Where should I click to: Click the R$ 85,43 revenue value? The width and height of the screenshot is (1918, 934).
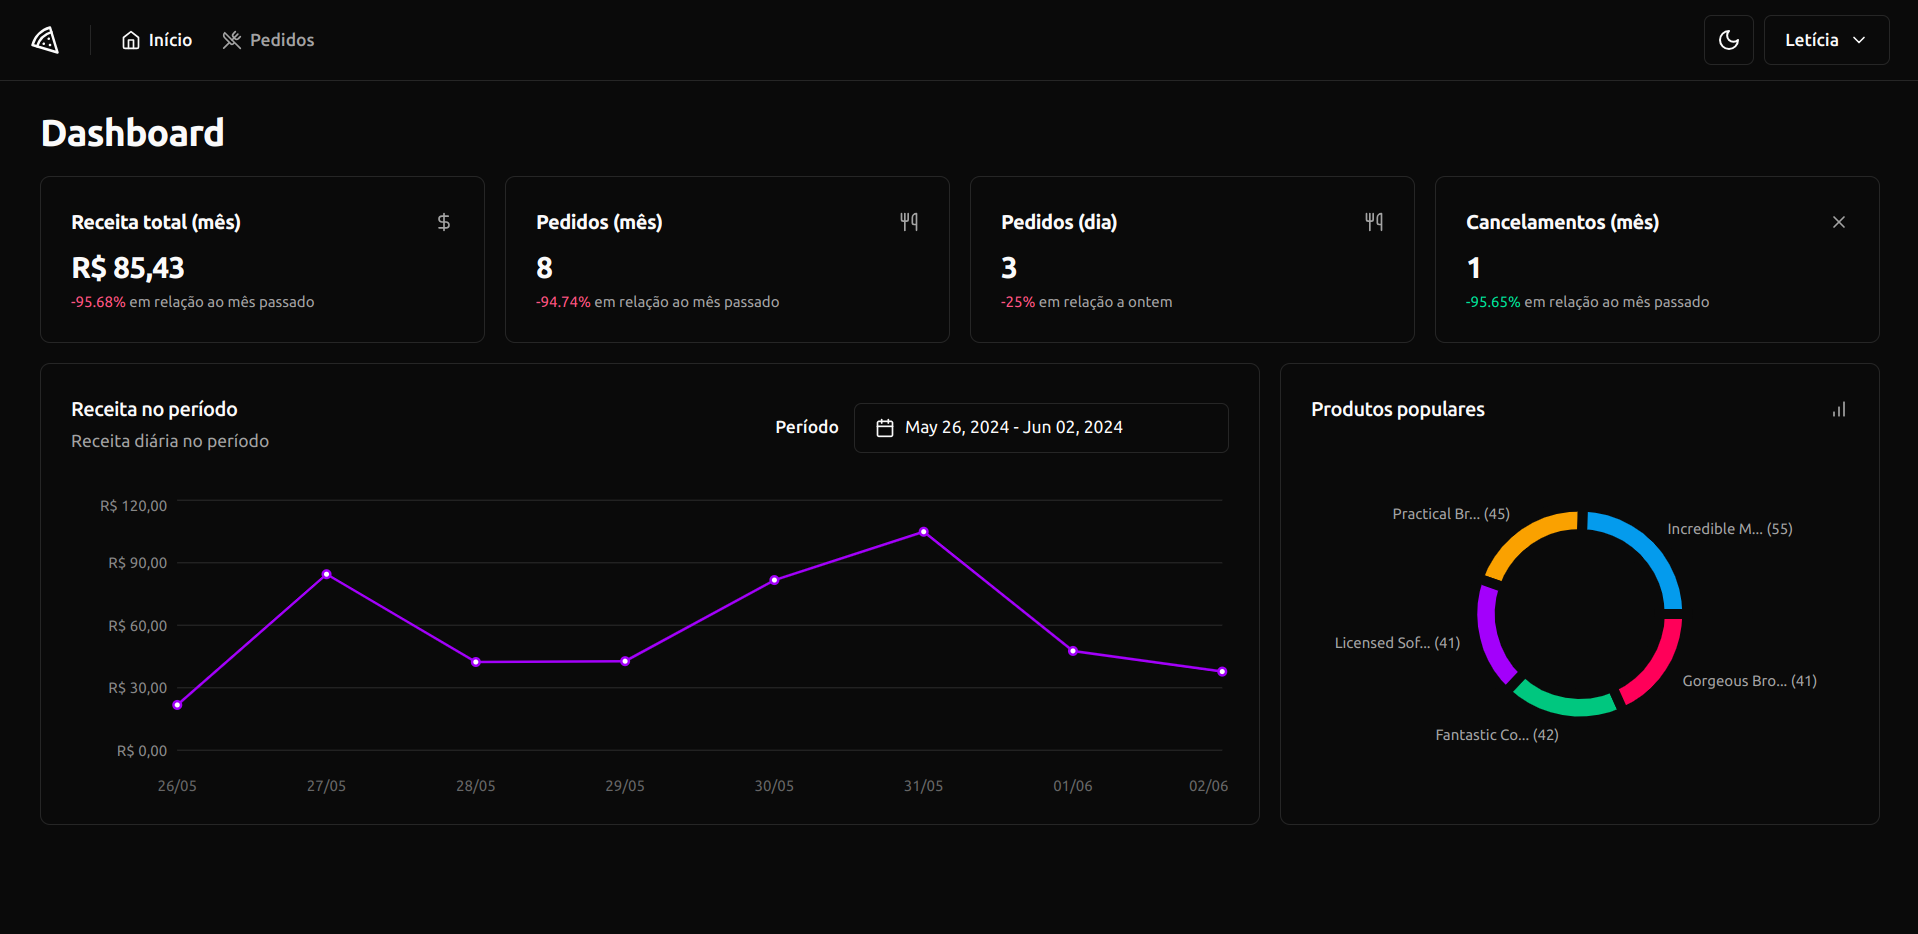[128, 268]
